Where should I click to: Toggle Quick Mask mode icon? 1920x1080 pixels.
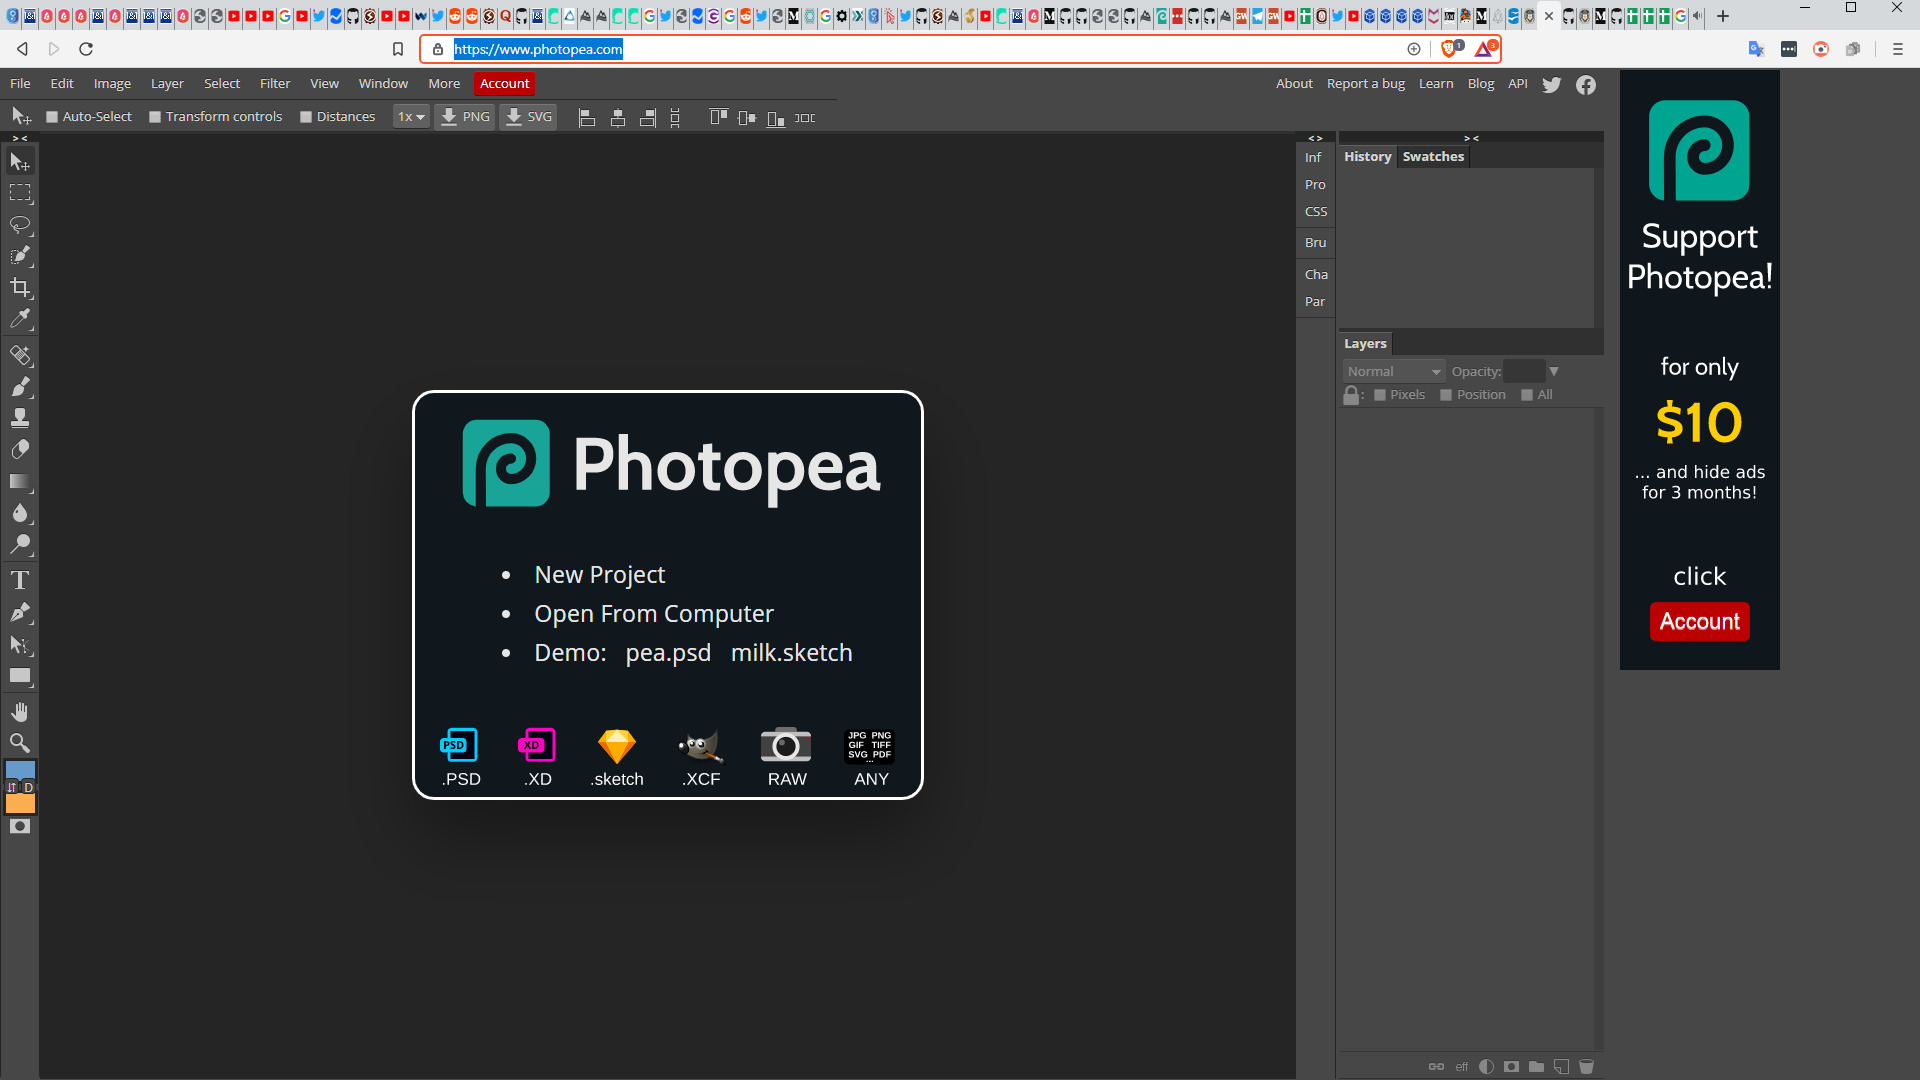(x=20, y=827)
